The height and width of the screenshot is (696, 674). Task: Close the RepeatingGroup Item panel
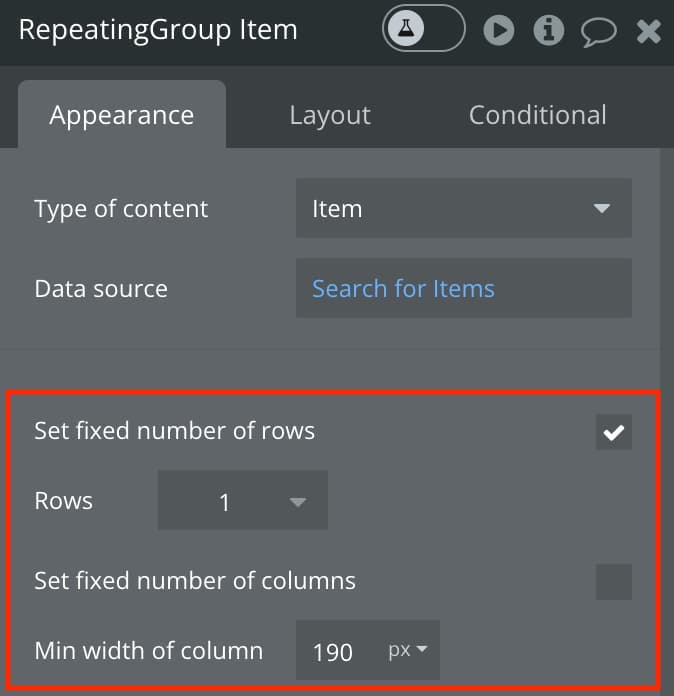[x=649, y=31]
